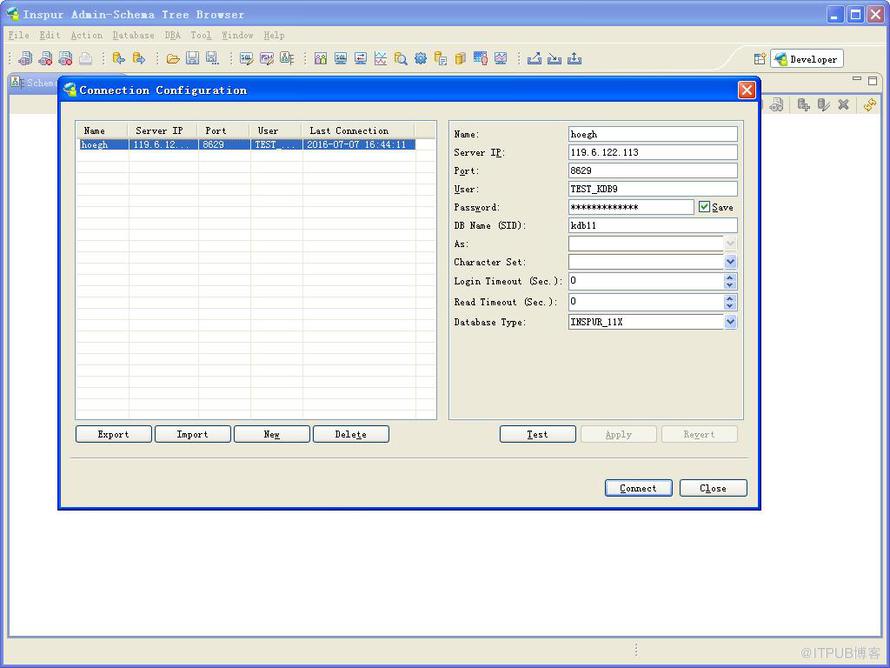Click the Connect button
The width and height of the screenshot is (890, 668).
(639, 488)
